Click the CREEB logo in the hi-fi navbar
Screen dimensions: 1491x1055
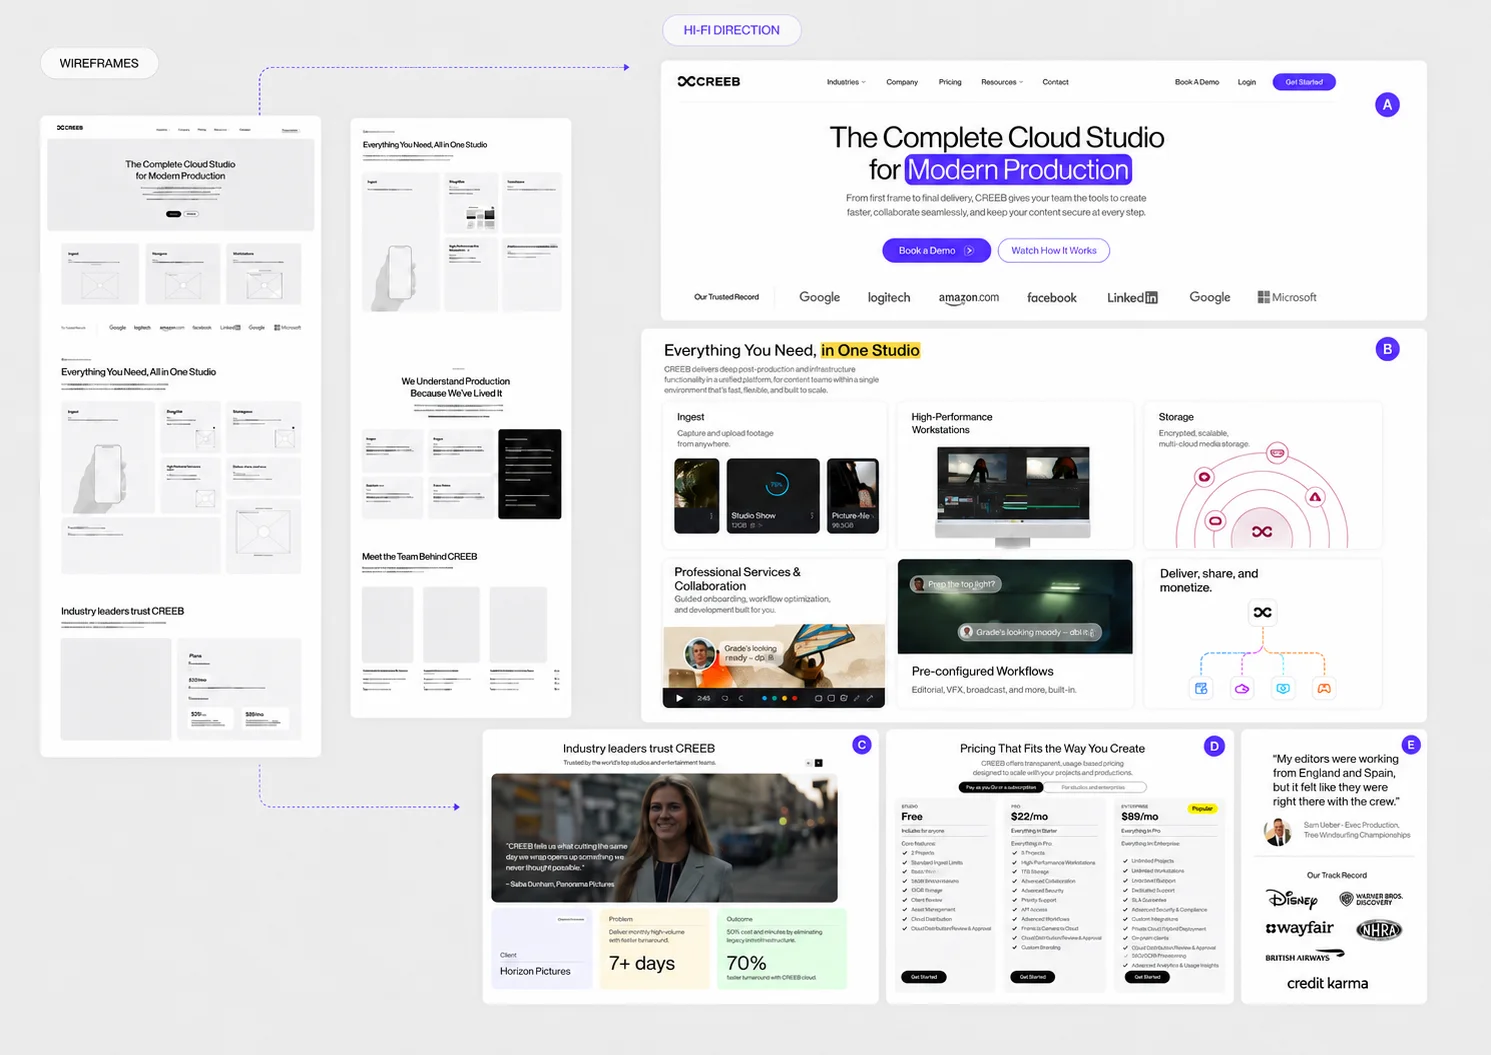(x=709, y=82)
